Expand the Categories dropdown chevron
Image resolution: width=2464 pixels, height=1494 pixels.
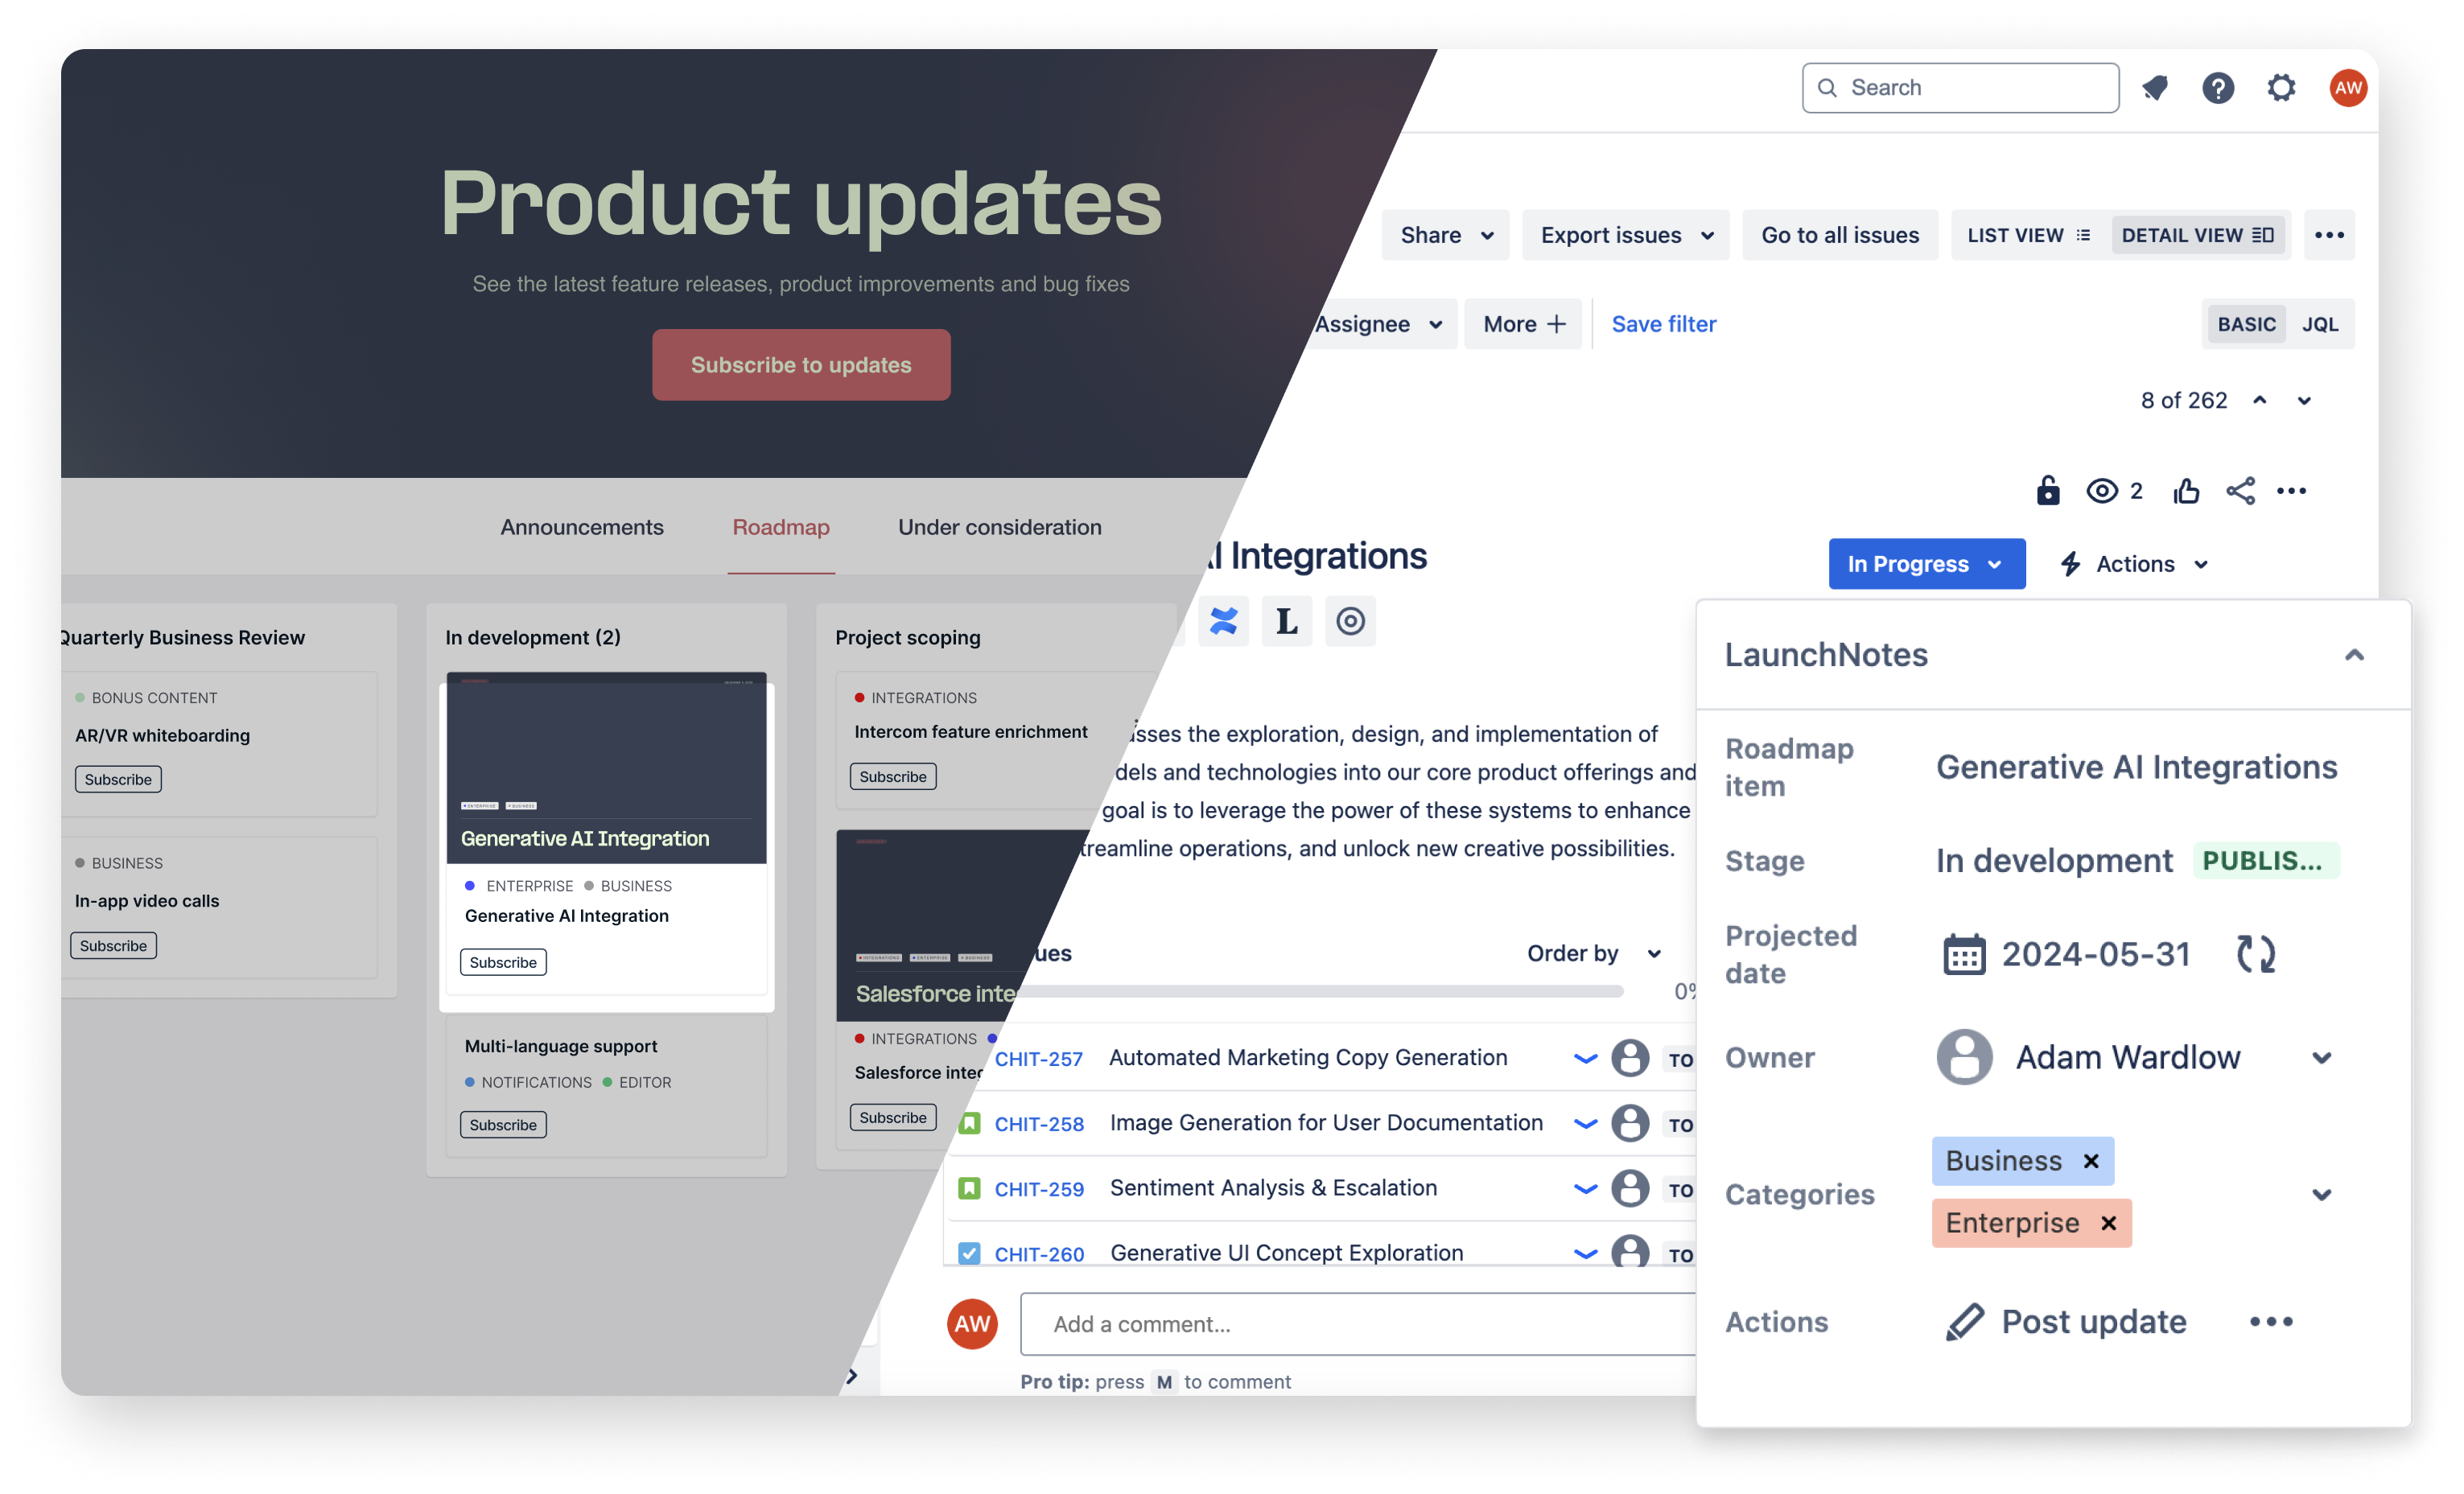pos(2322,1195)
